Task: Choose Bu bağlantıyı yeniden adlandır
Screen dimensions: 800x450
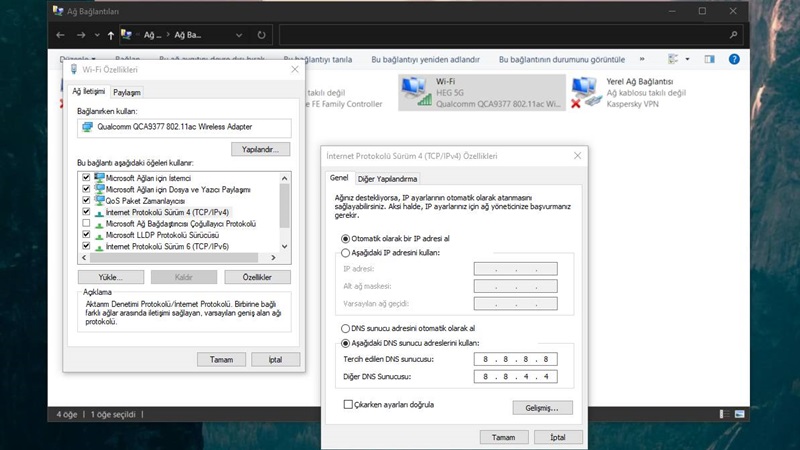Action: 426,59
